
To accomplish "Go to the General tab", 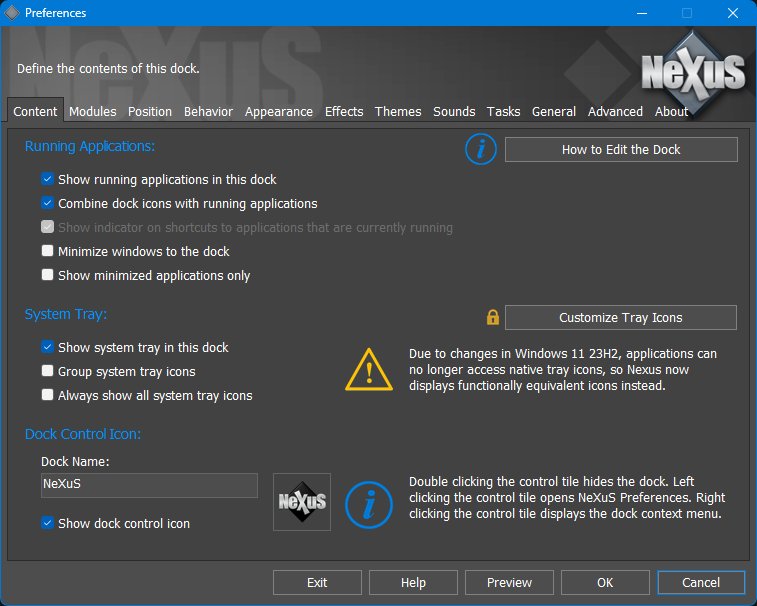I will (554, 111).
